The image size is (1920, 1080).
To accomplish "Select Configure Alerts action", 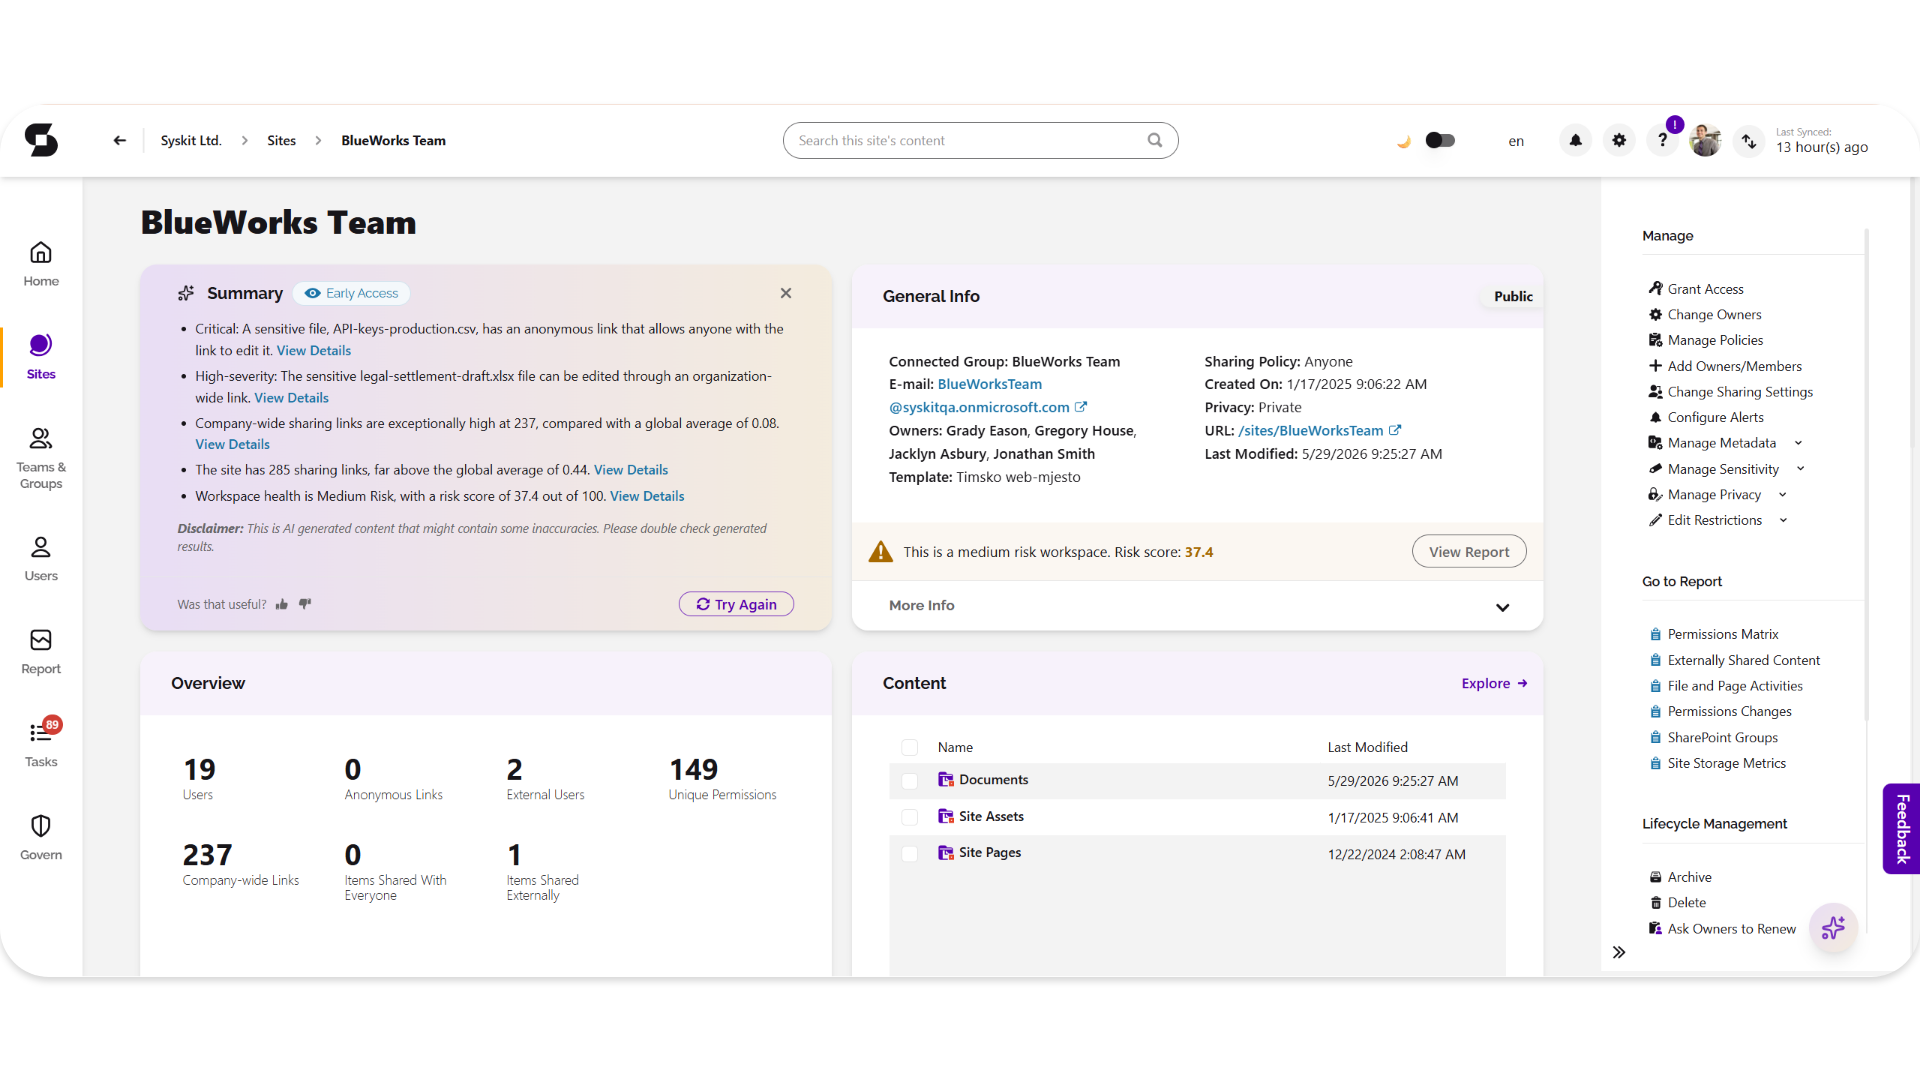I will pyautogui.click(x=1706, y=417).
